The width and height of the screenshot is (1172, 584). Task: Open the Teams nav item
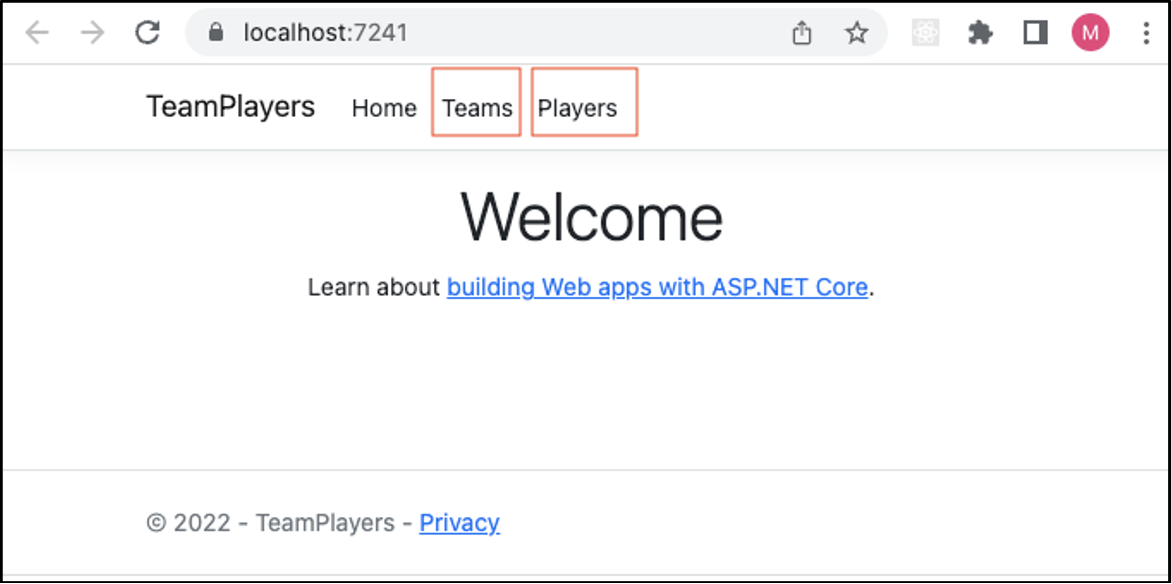tap(477, 108)
